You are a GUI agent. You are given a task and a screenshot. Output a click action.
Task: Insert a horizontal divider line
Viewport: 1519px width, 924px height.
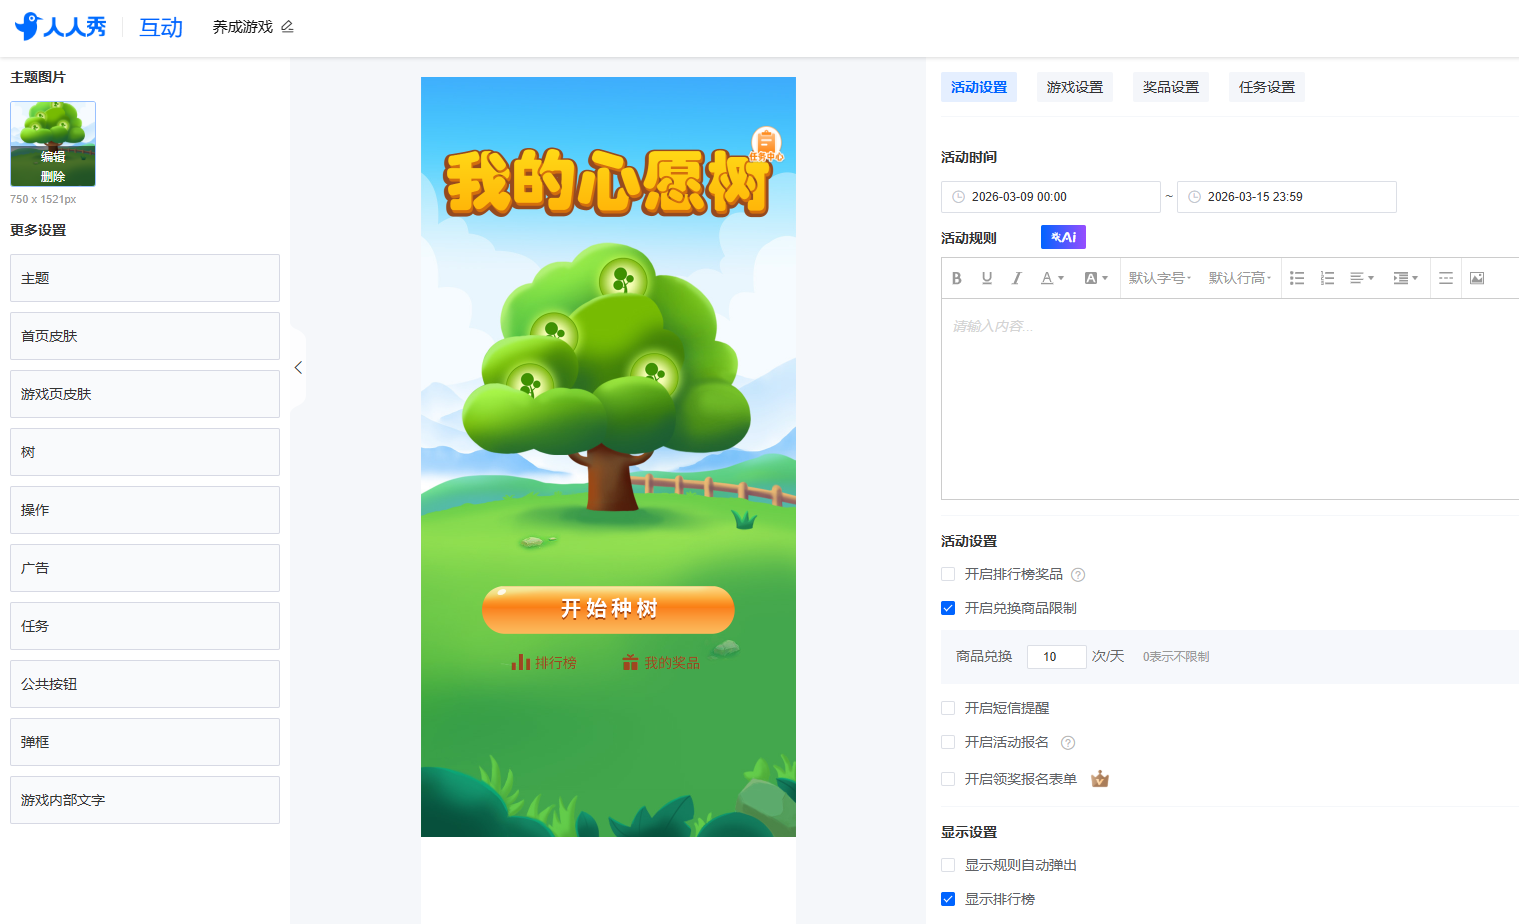coord(1446,278)
